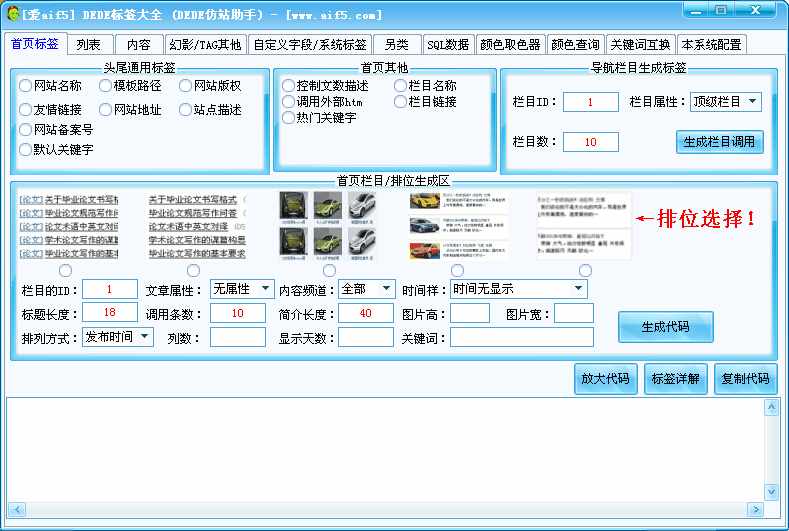789x531 pixels.
Task: Click the 图片宽 input field
Action: click(574, 313)
